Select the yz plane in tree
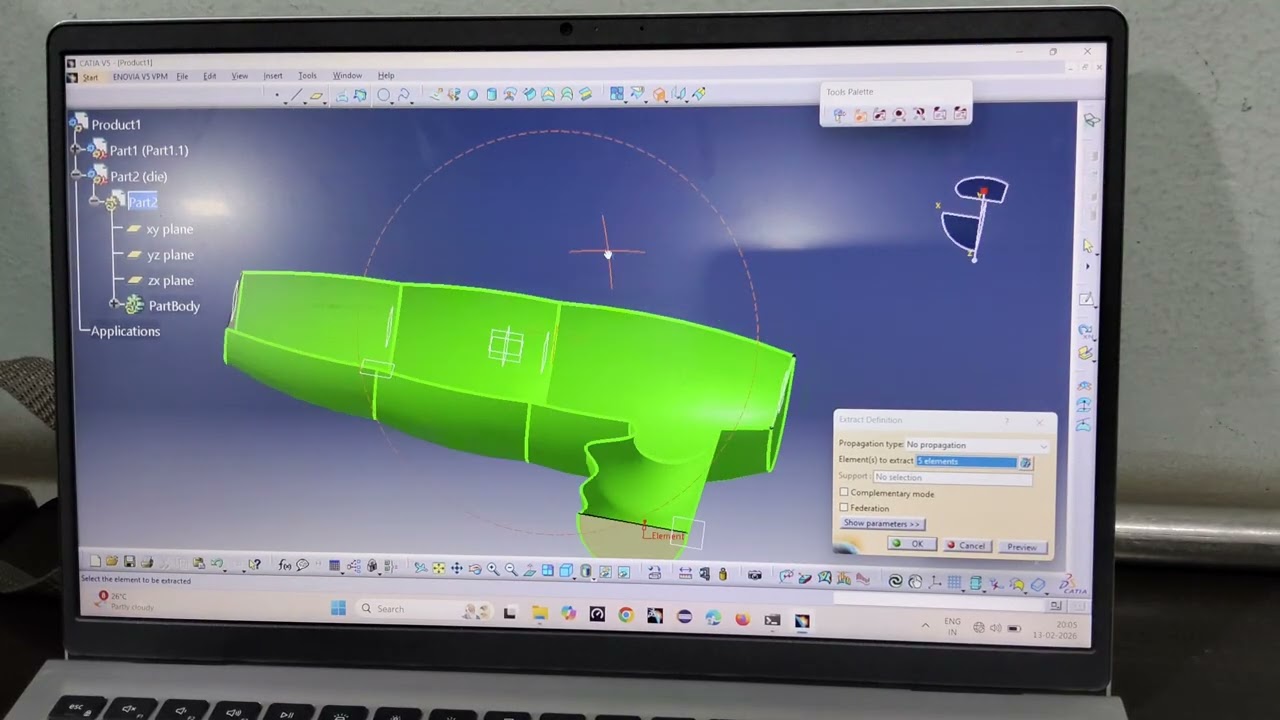This screenshot has height=720, width=1280. (170, 255)
